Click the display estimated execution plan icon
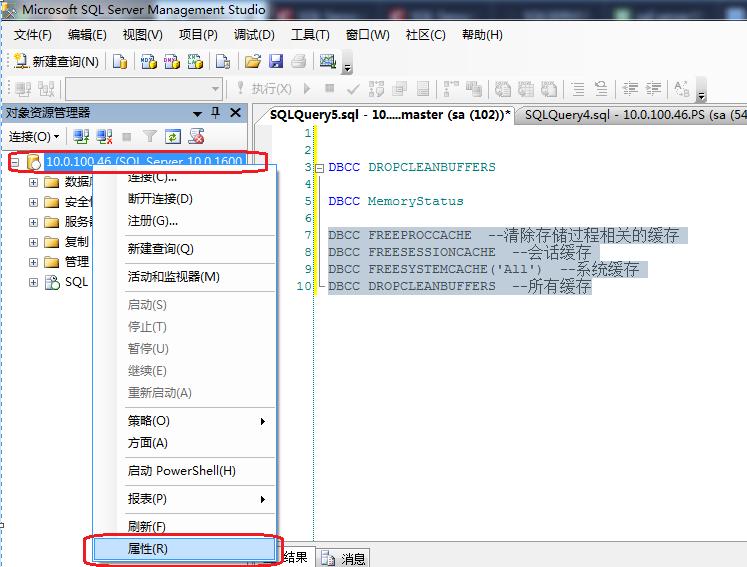Viewport: 747px width, 567px height. [x=376, y=89]
